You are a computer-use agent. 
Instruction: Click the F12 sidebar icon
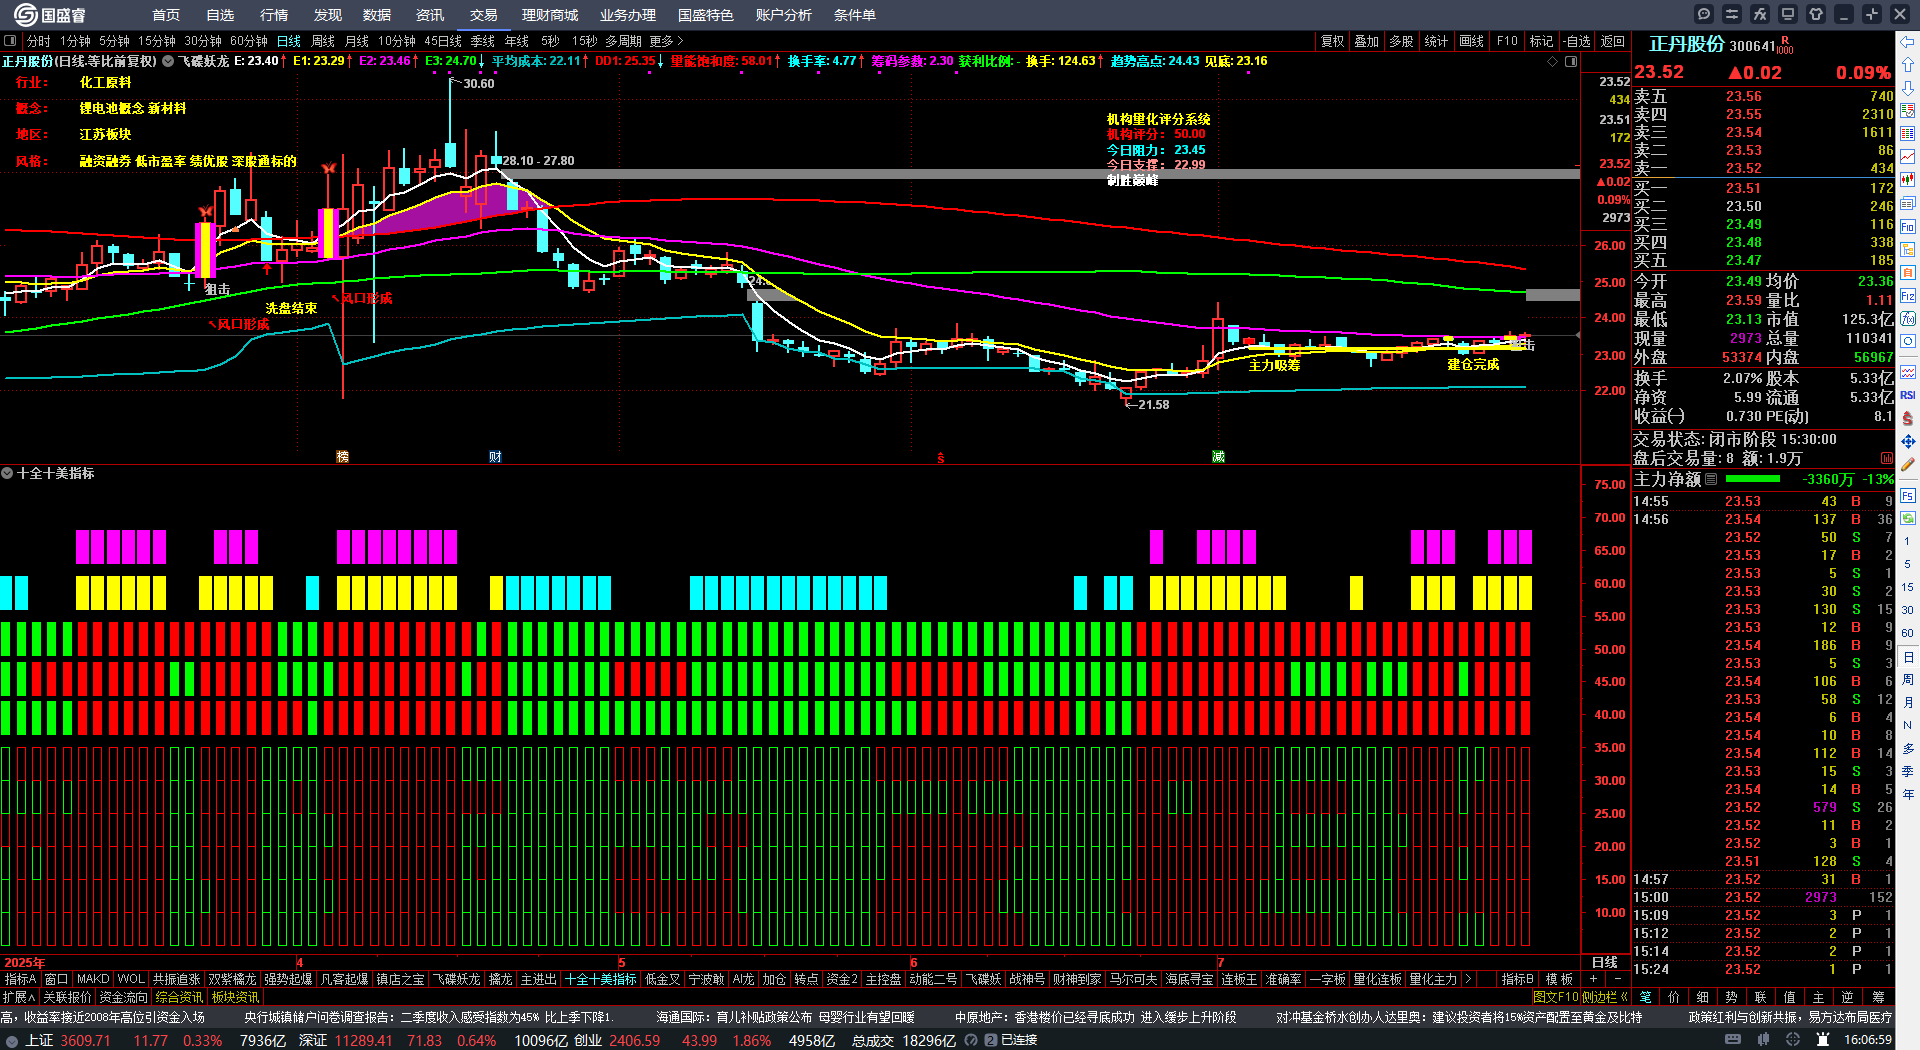(1908, 296)
